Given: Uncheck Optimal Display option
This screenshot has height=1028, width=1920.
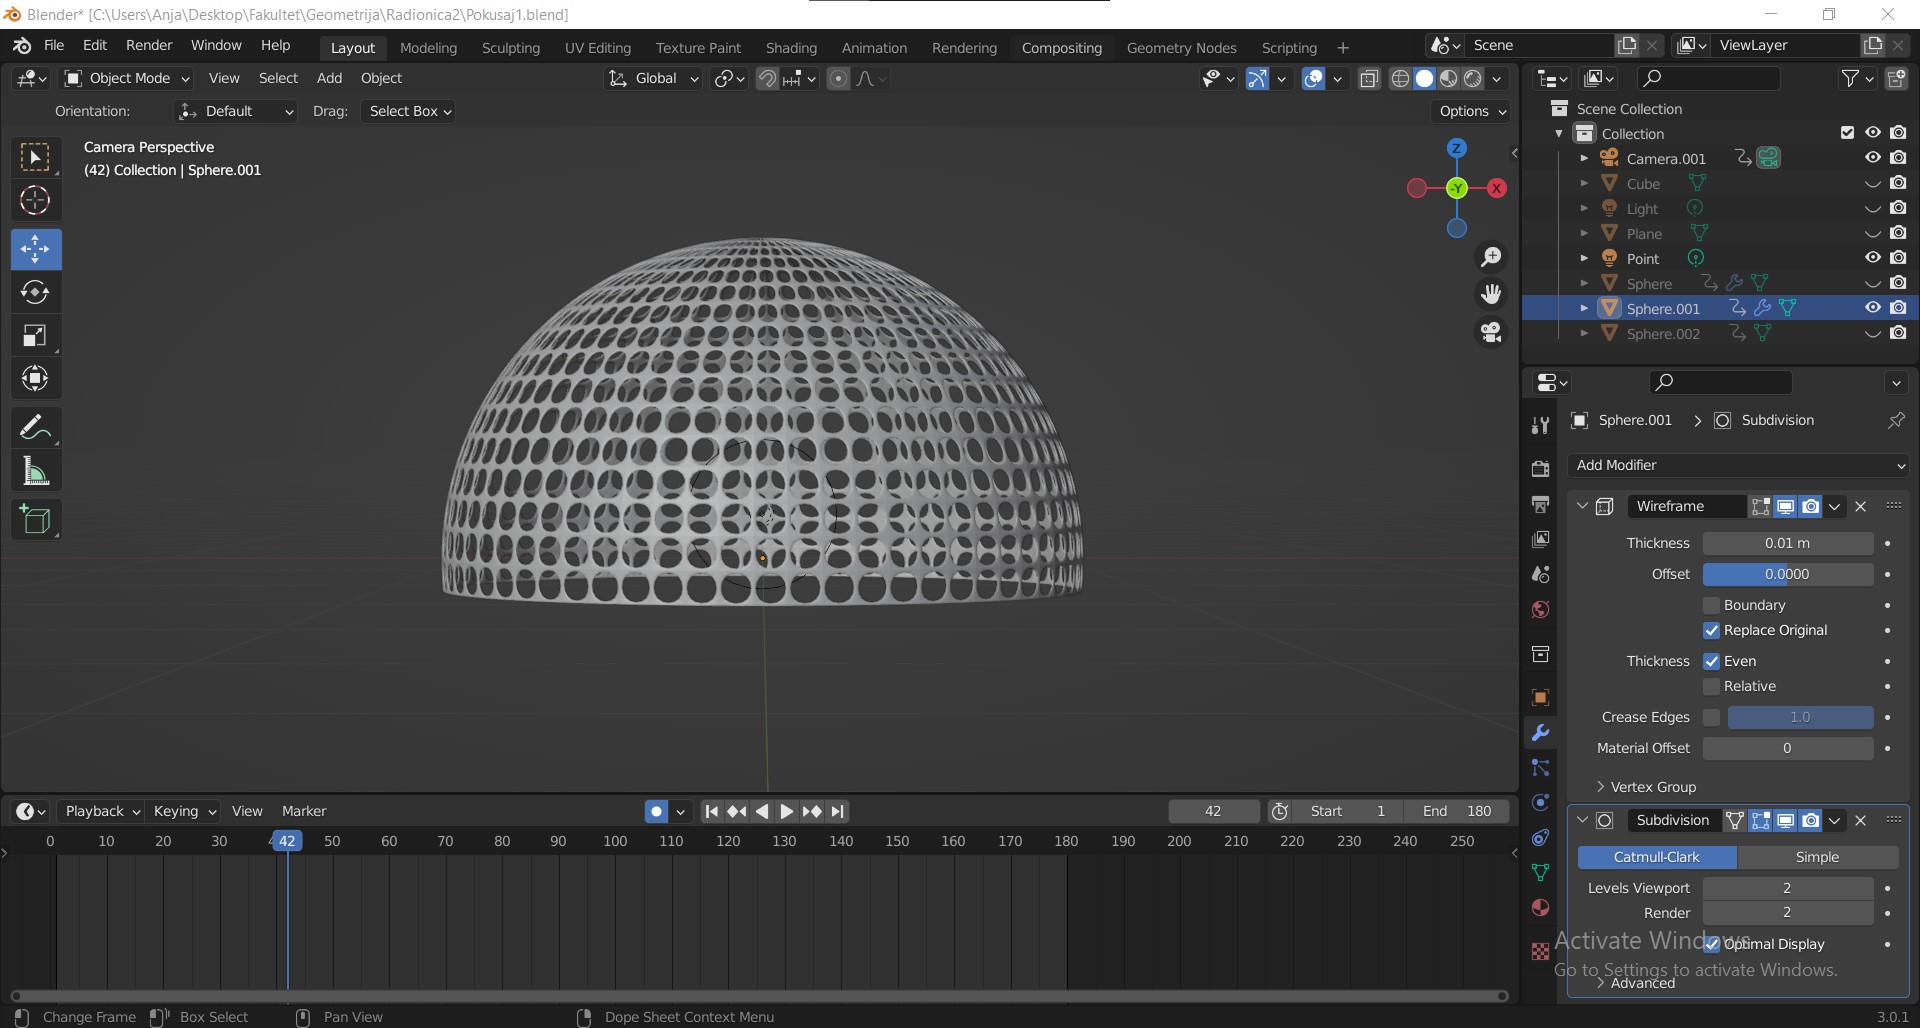Looking at the screenshot, I should pyautogui.click(x=1711, y=944).
